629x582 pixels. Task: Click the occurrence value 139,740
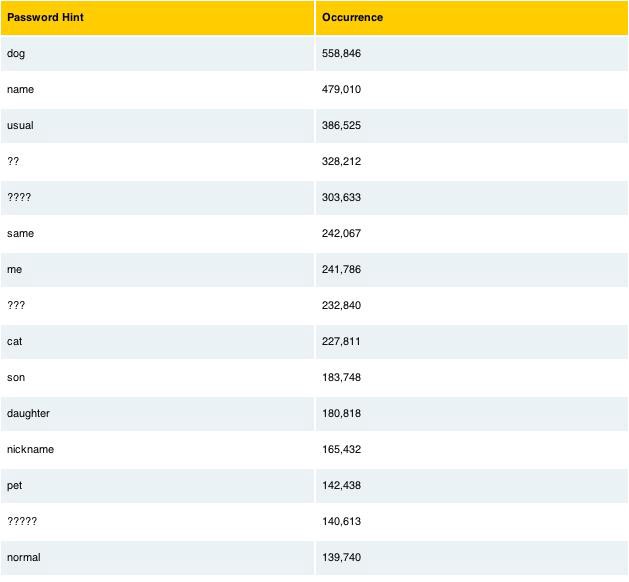(x=341, y=558)
